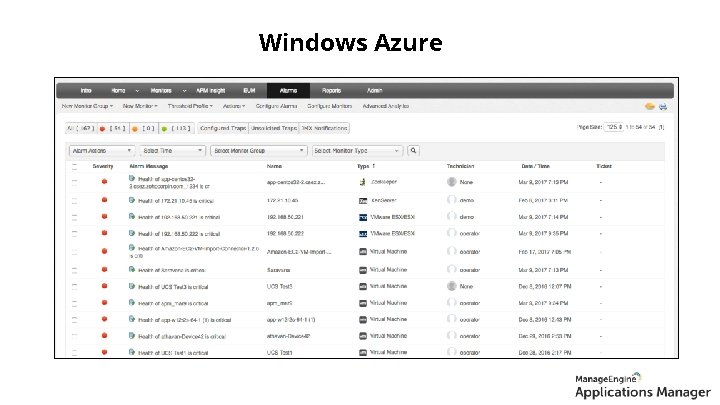This screenshot has width=720, height=405.
Task: Expand the New Monitor Group menu
Action: (87, 106)
